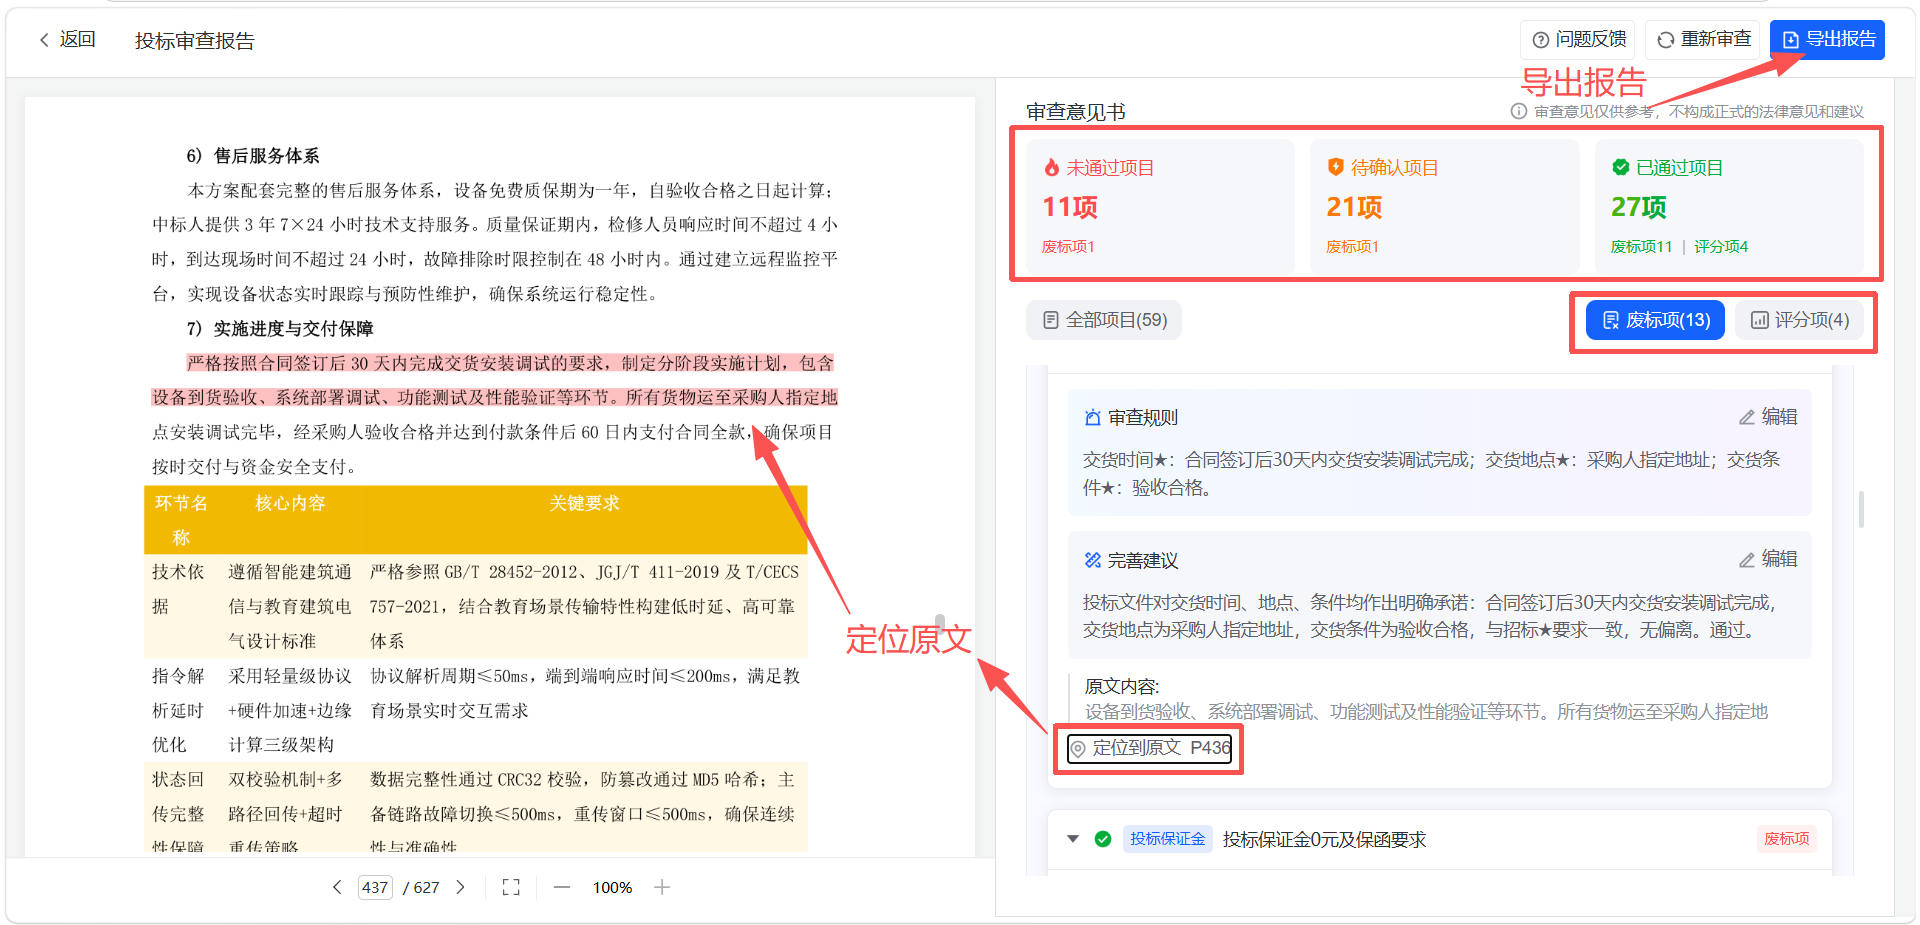Click the right panel scrollbar
The width and height of the screenshot is (1920, 925).
(x=1861, y=509)
